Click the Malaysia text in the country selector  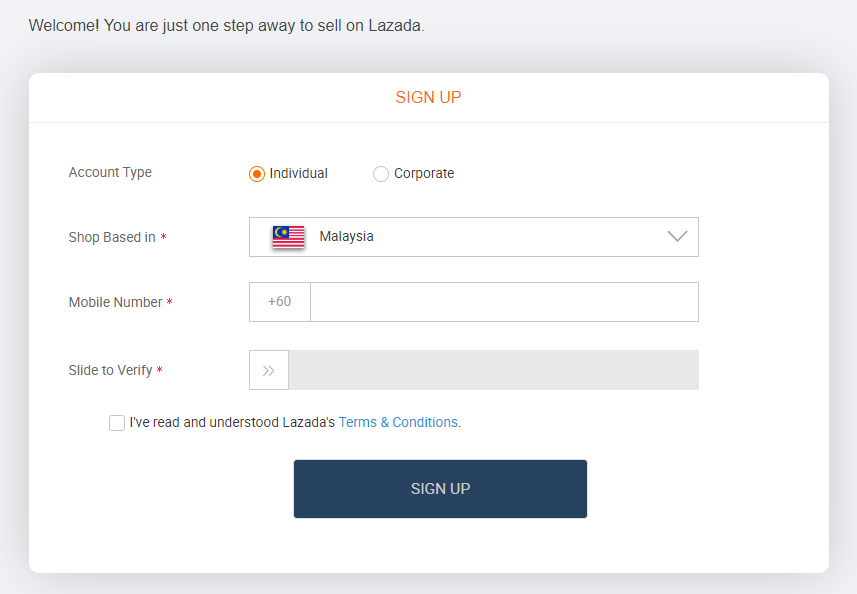(x=347, y=237)
